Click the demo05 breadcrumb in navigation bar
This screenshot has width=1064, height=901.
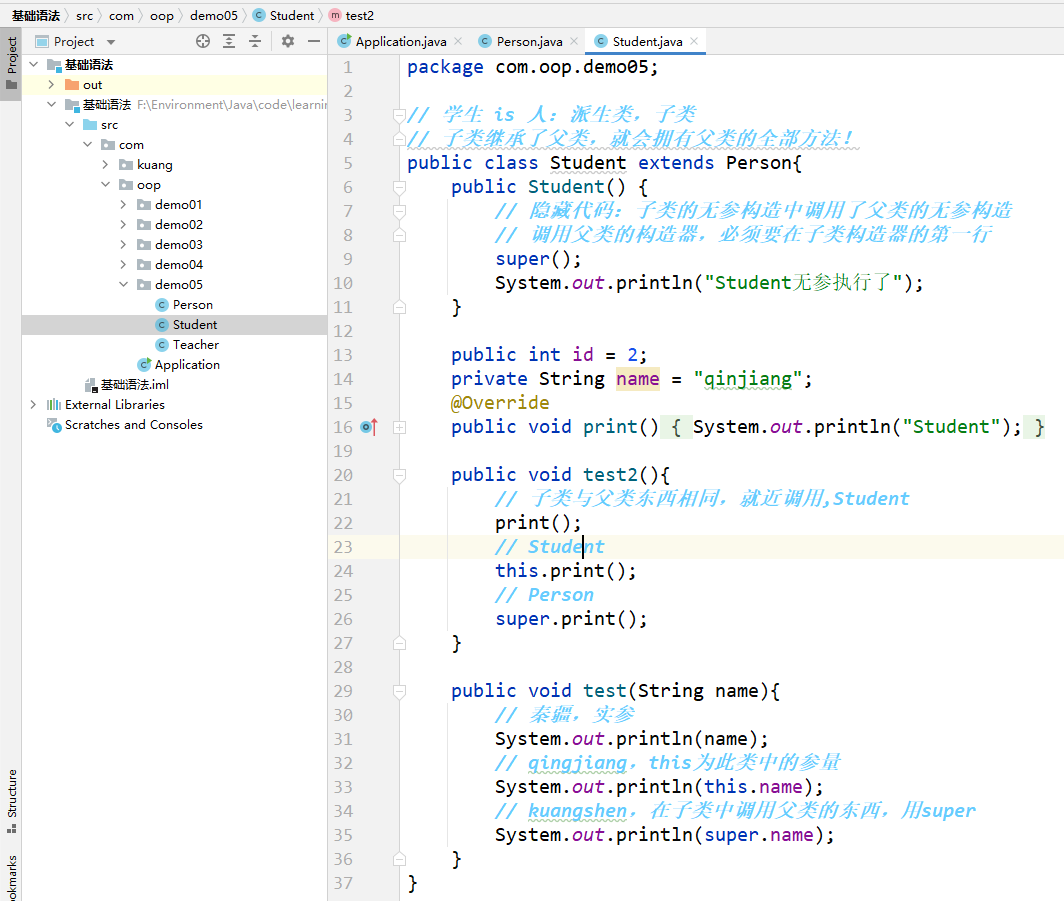pyautogui.click(x=214, y=15)
